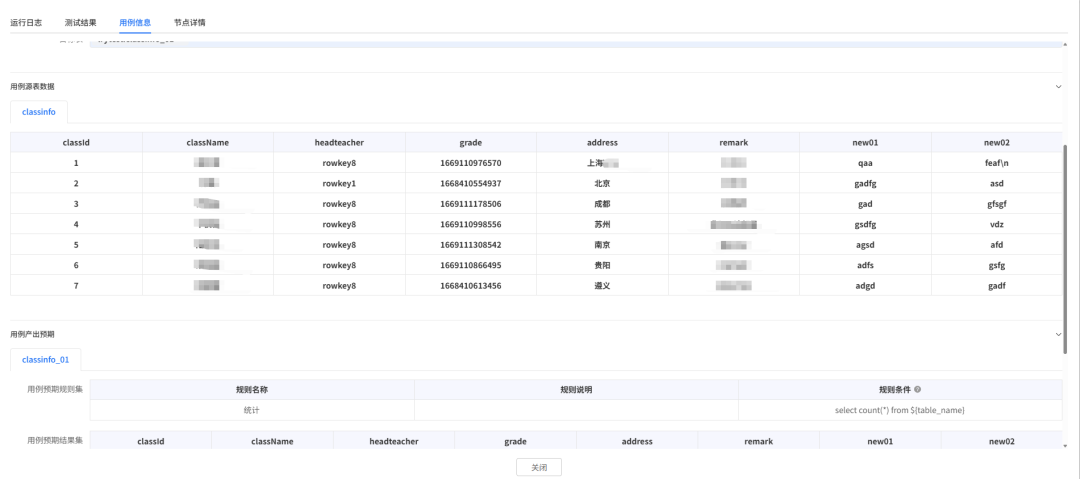Viewport: 1080px width, 479px height.
Task: Click the headteacher header in source table
Action: [339, 143]
